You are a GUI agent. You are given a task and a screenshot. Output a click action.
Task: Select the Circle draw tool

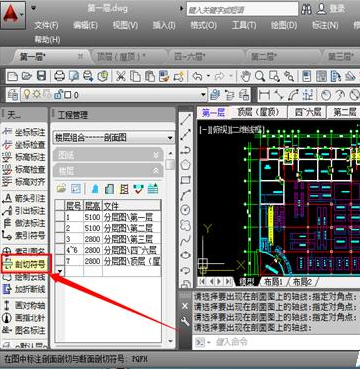point(185,210)
